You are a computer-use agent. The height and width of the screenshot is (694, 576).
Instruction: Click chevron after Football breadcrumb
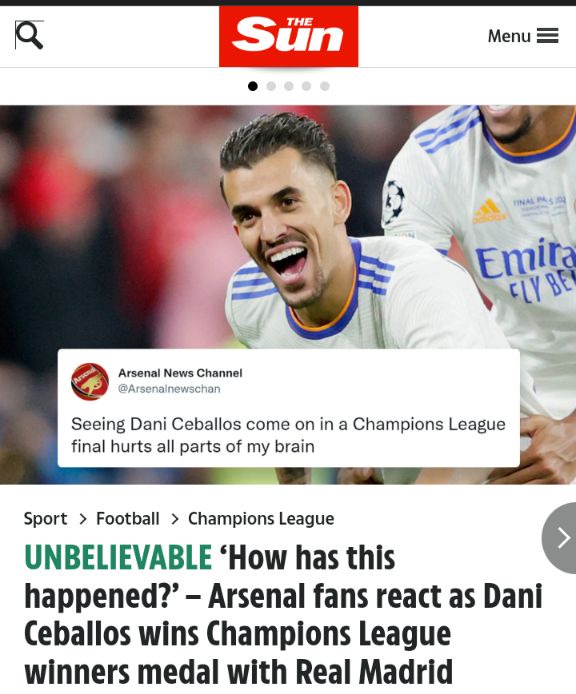(x=175, y=519)
